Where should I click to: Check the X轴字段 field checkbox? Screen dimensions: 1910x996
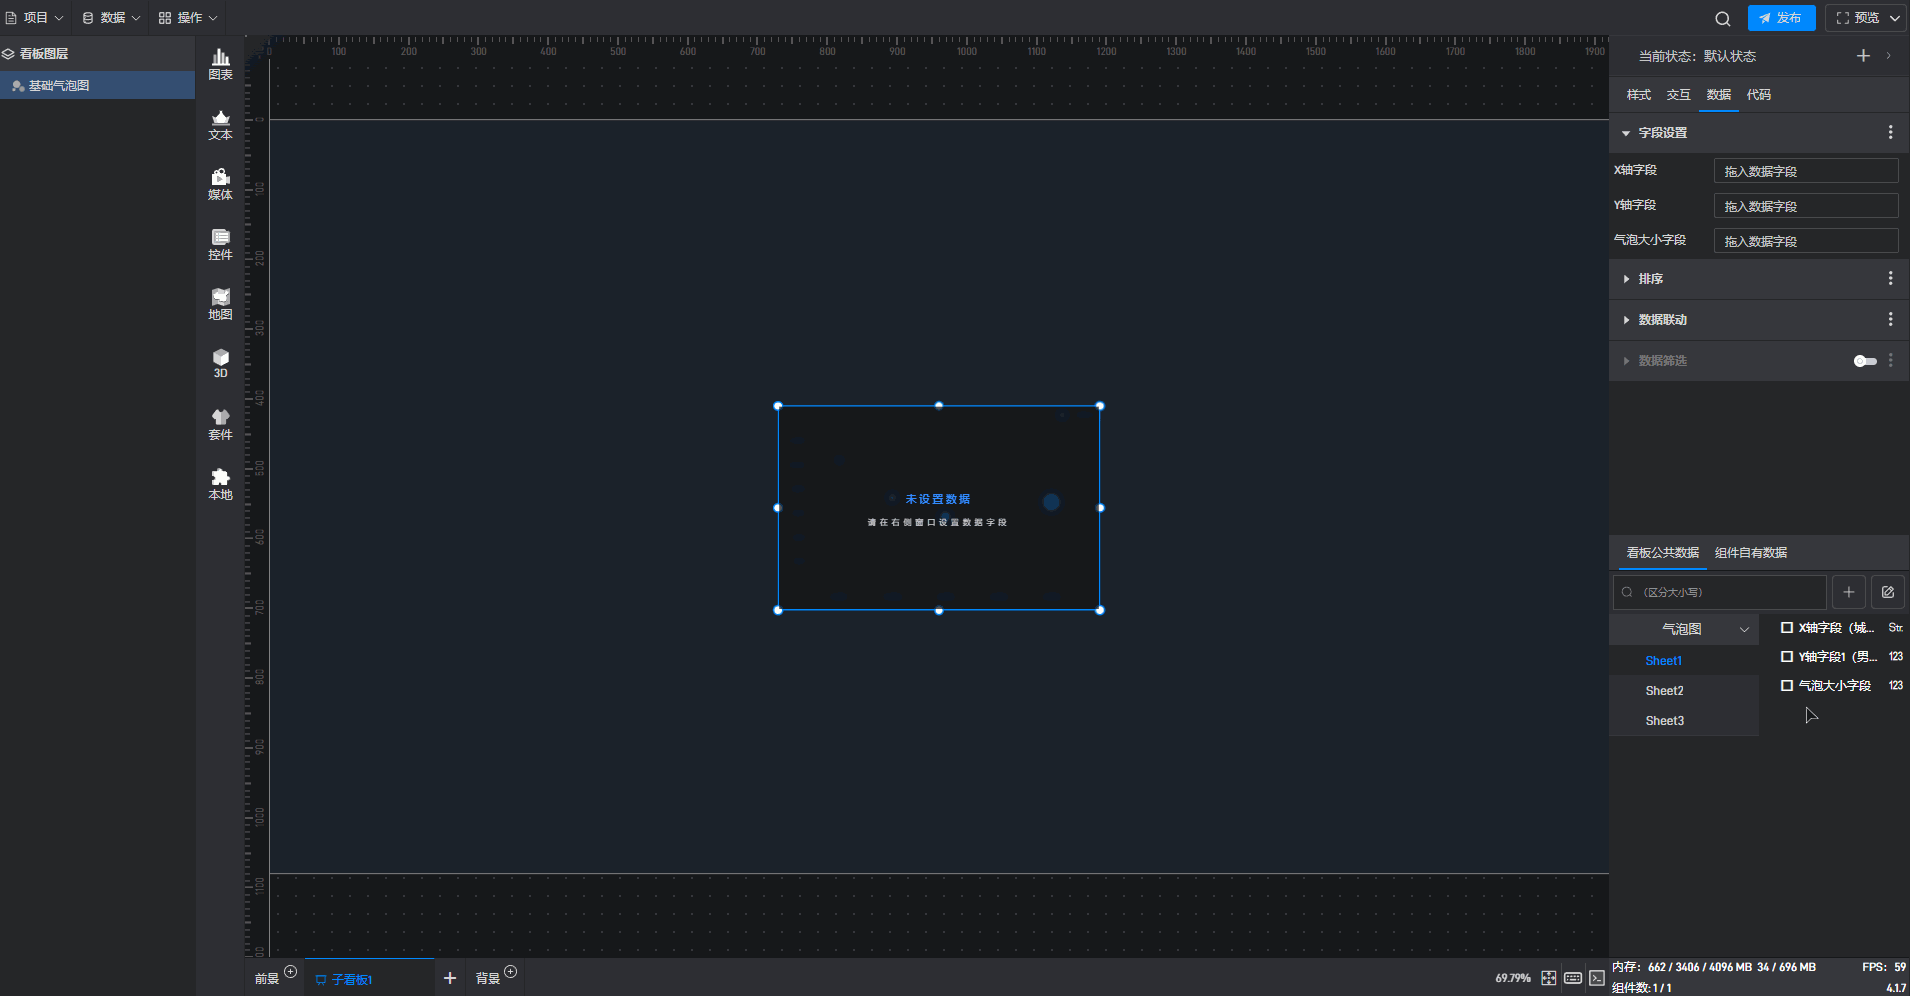pos(1787,628)
